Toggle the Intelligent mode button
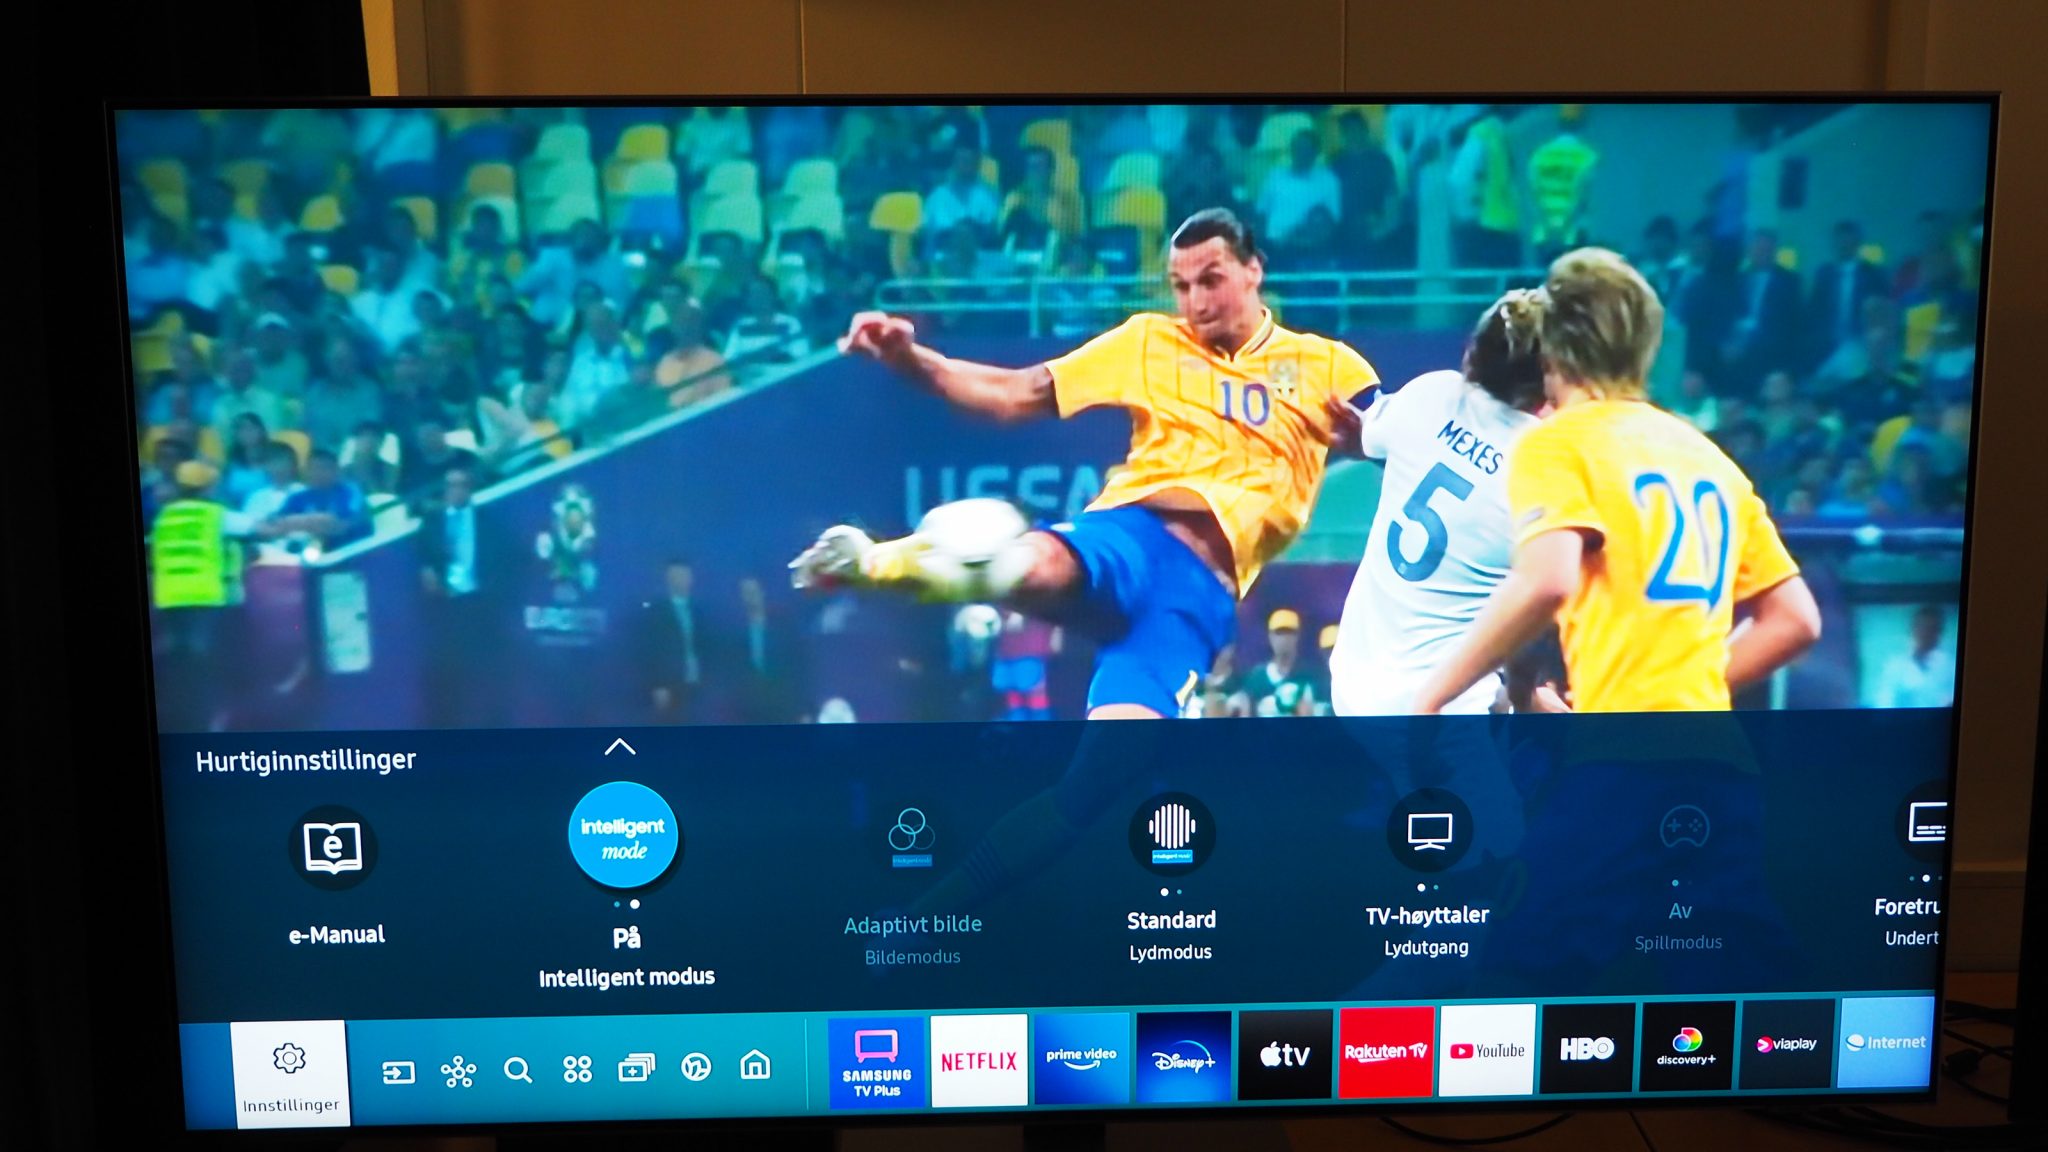Viewport: 2048px width, 1152px height. [623, 836]
